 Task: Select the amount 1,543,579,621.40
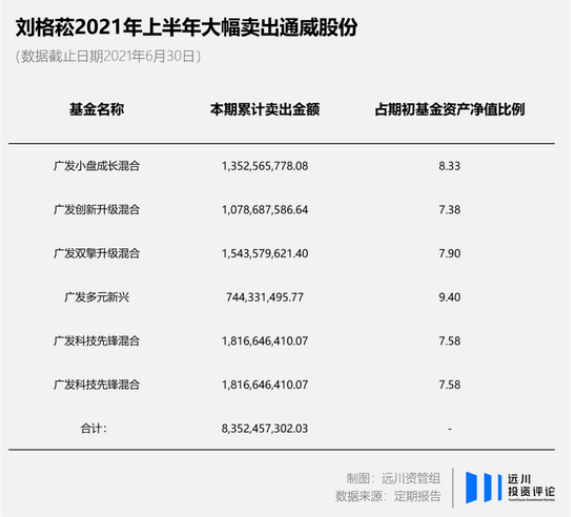tap(265, 253)
